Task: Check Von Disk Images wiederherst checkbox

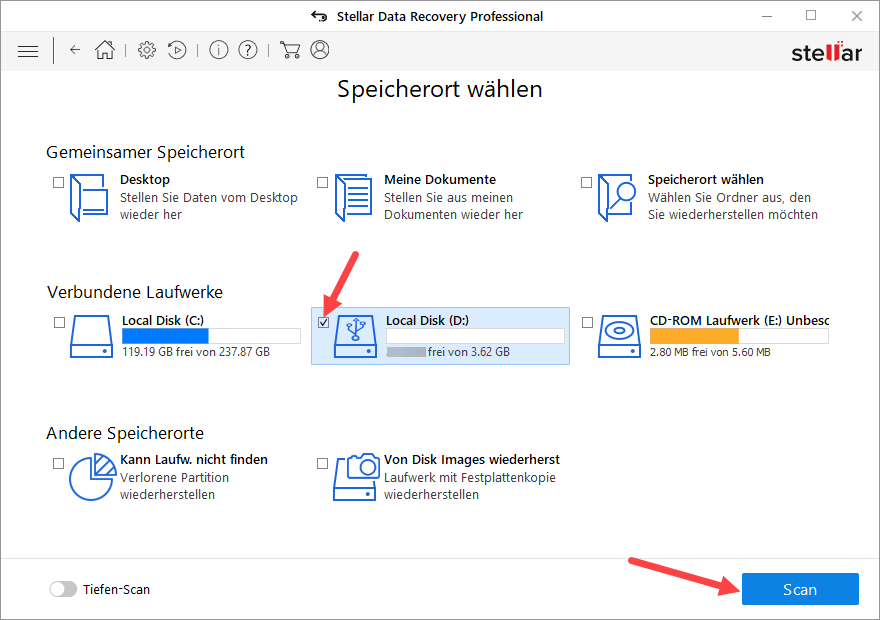Action: [x=322, y=463]
